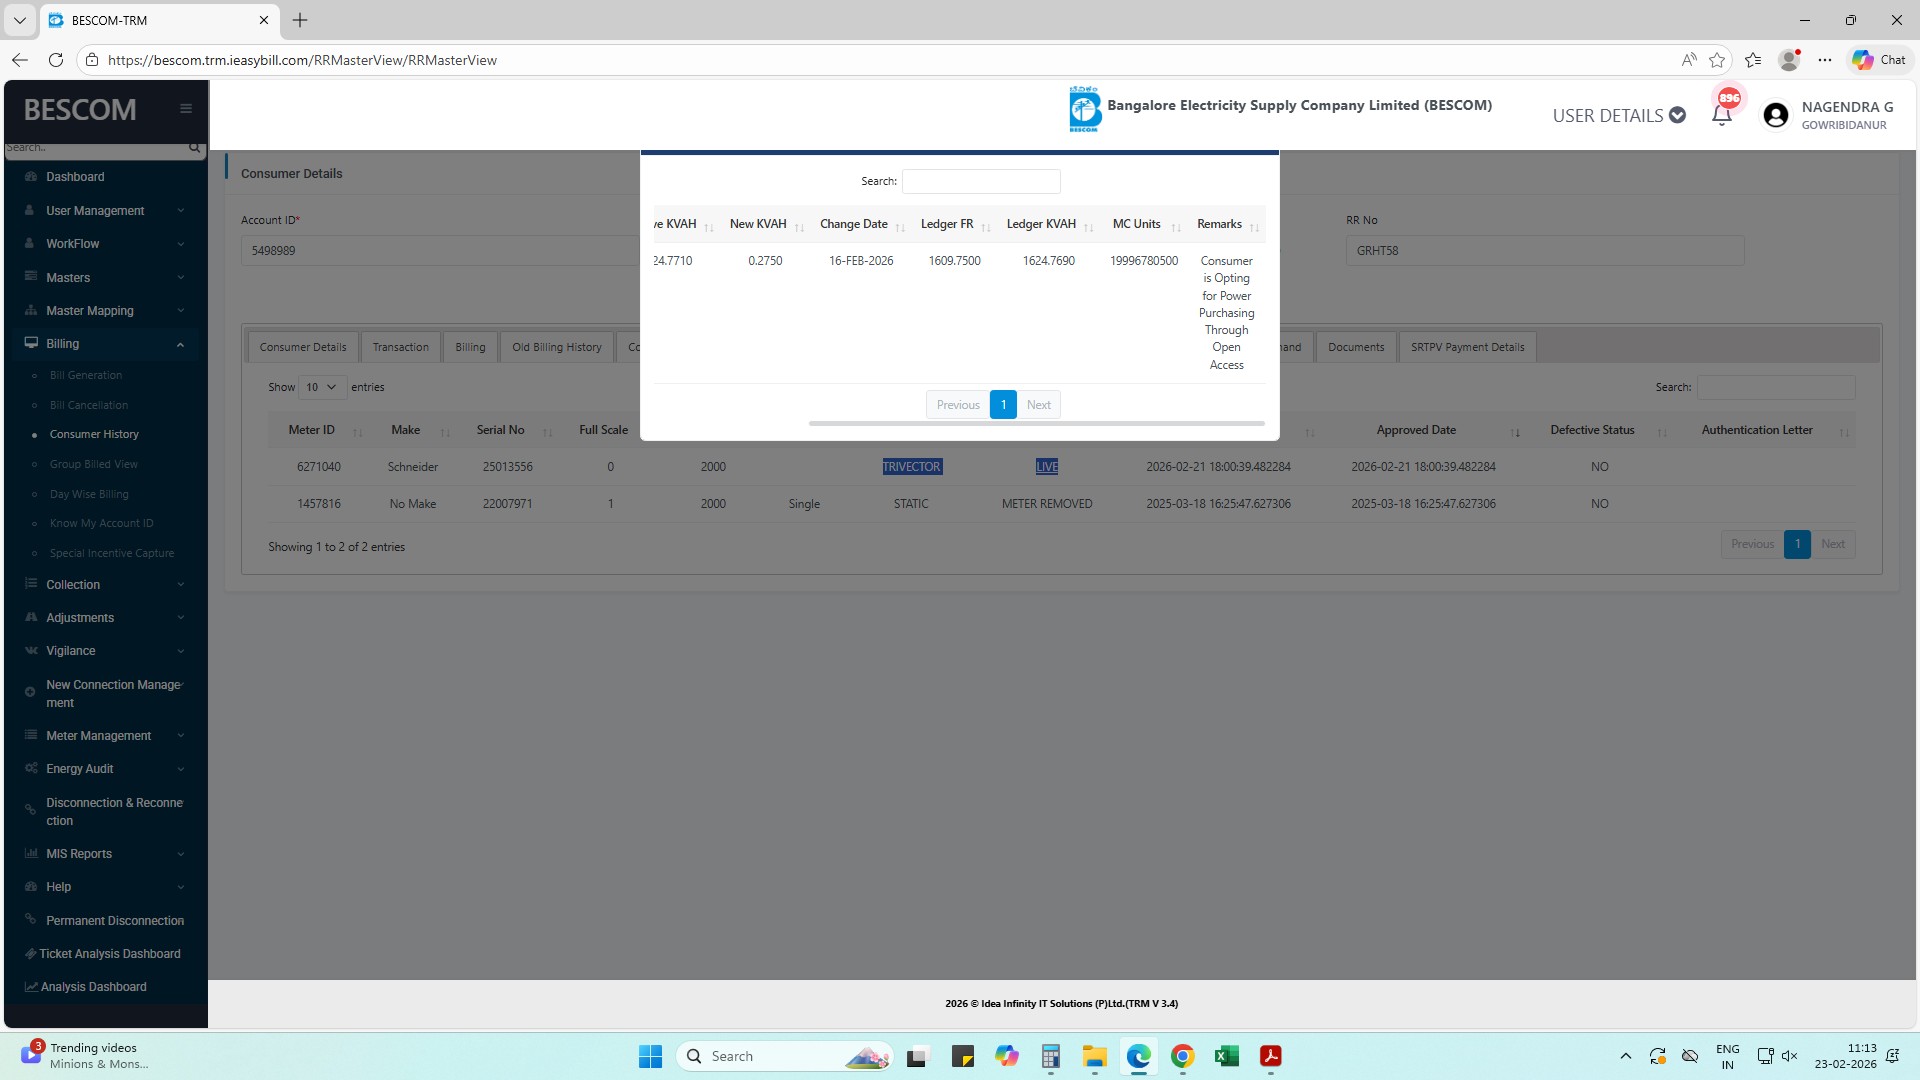The image size is (1920, 1080).
Task: Open Consumer History in the Billing submenu
Action: pos(94,434)
